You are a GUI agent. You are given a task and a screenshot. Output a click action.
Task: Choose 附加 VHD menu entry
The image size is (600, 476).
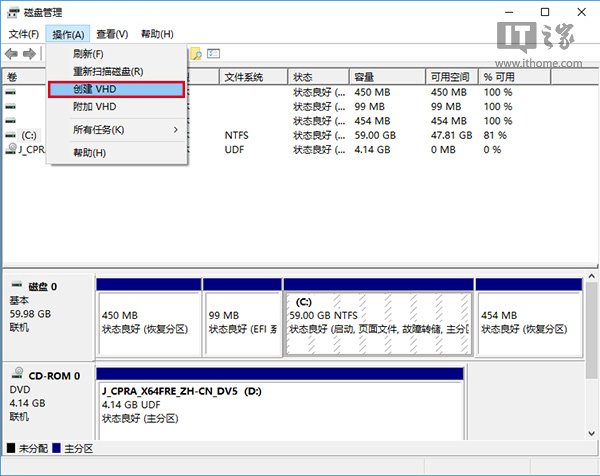pos(95,107)
